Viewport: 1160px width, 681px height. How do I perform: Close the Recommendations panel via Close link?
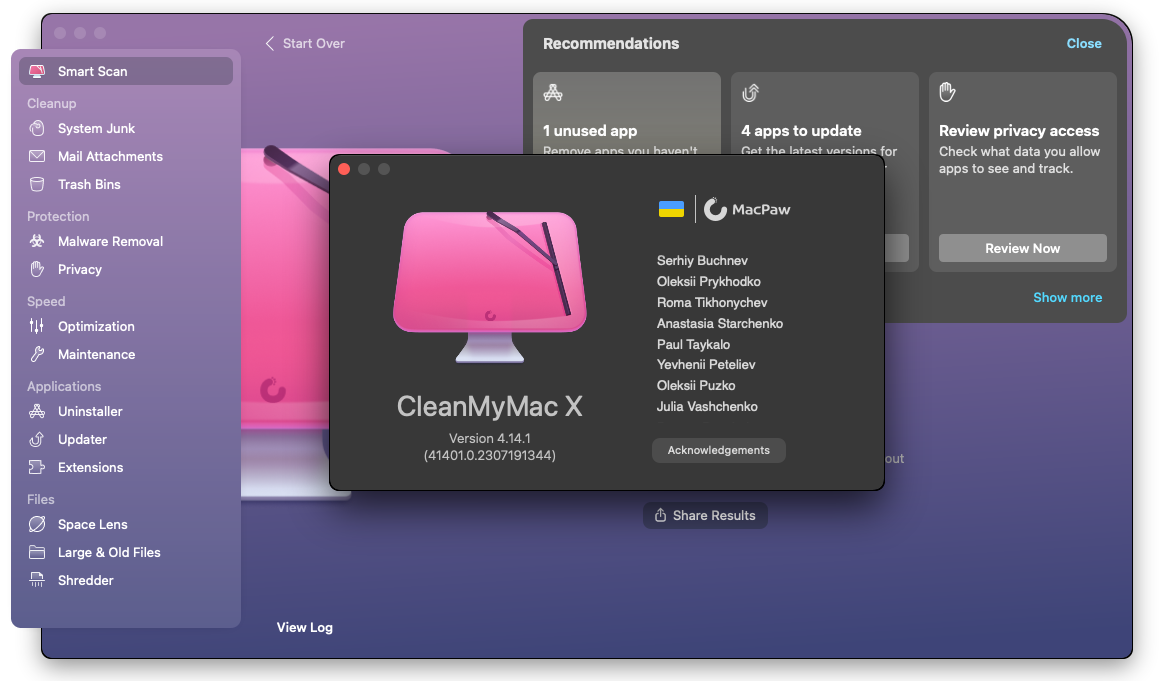[1083, 44]
